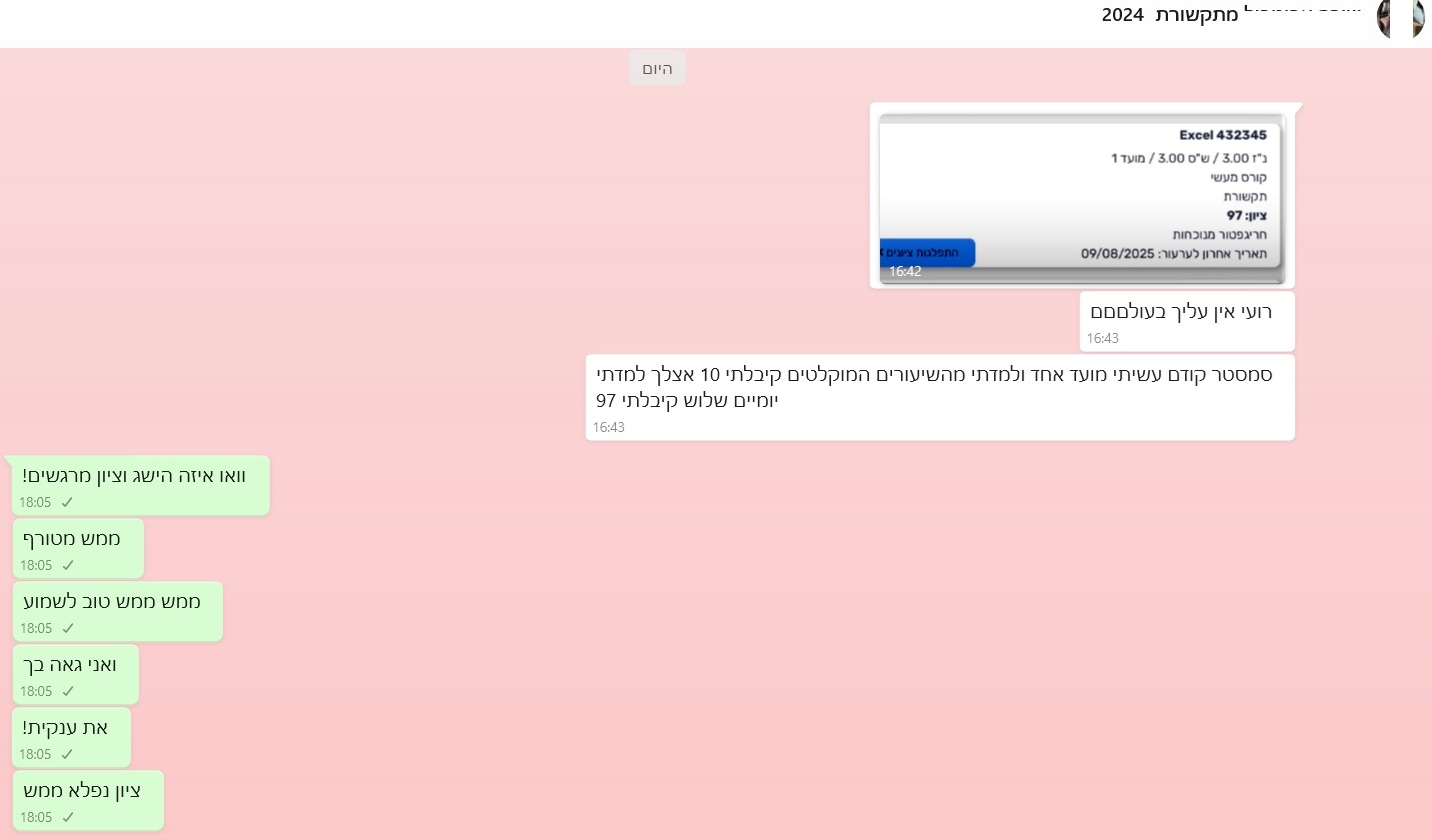The width and height of the screenshot is (1432, 840).
Task: Click the 'היום' date badge
Action: (x=657, y=68)
